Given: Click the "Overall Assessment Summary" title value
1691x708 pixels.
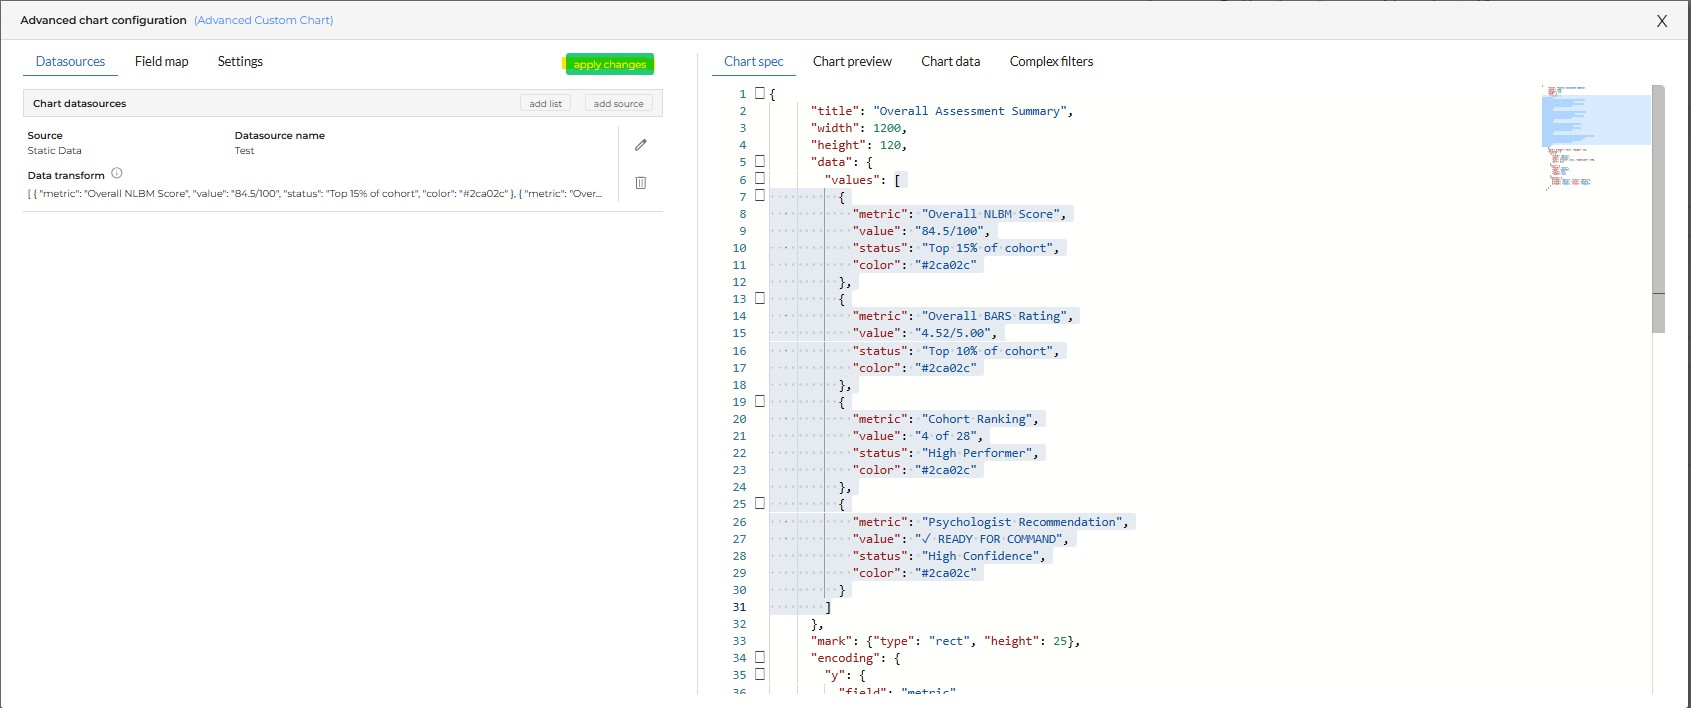Looking at the screenshot, I should 970,111.
